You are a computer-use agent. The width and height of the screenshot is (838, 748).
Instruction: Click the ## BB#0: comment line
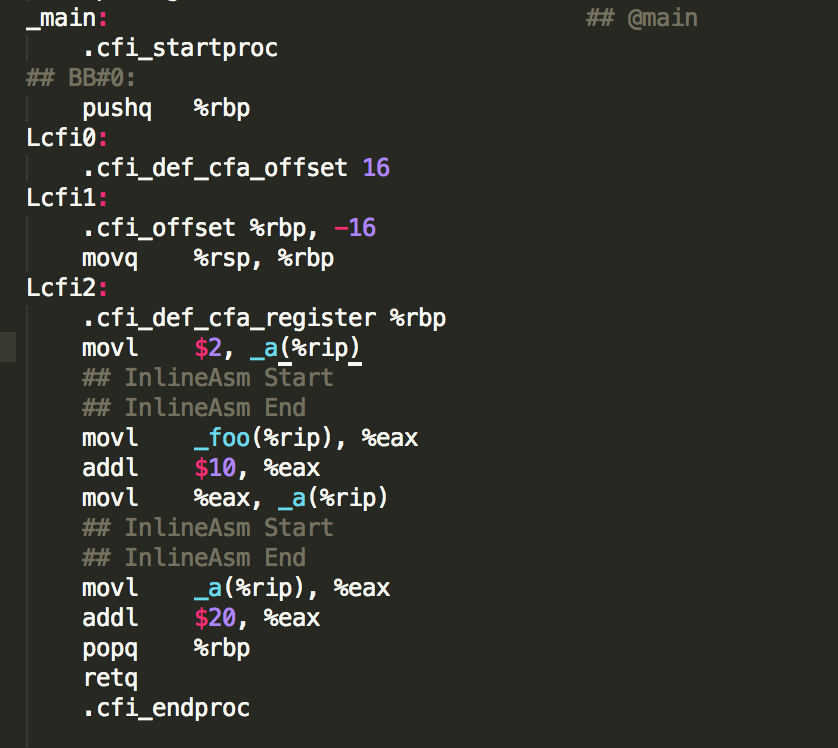coord(80,78)
